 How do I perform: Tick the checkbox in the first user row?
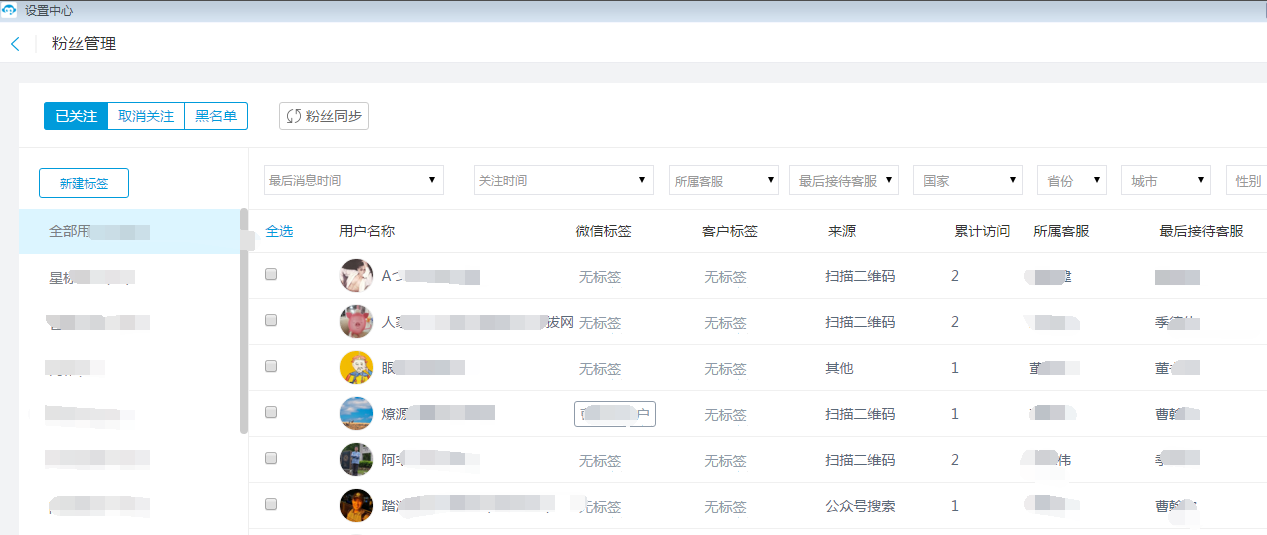point(271,274)
